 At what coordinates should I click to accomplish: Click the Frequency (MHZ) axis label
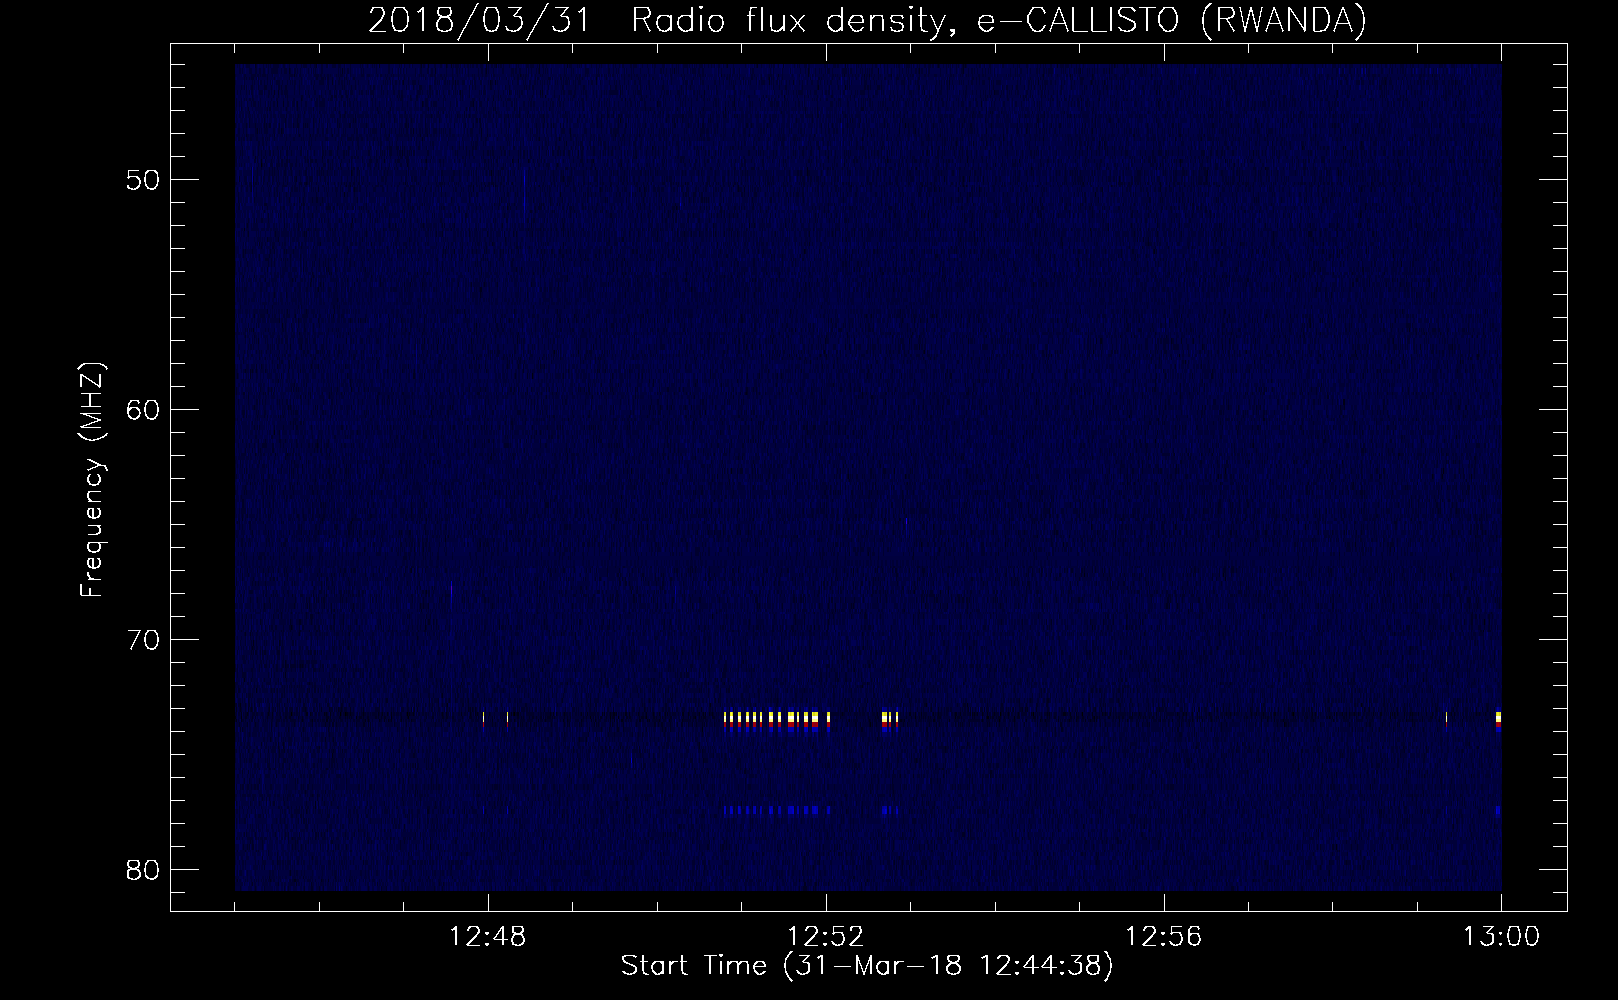tap(92, 480)
